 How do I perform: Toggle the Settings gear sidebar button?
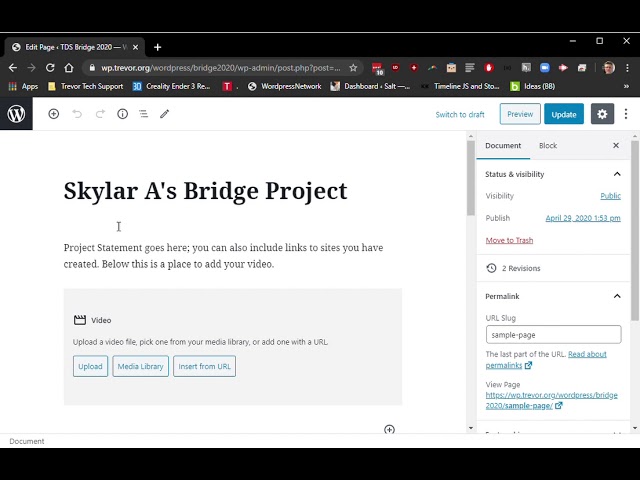click(602, 114)
